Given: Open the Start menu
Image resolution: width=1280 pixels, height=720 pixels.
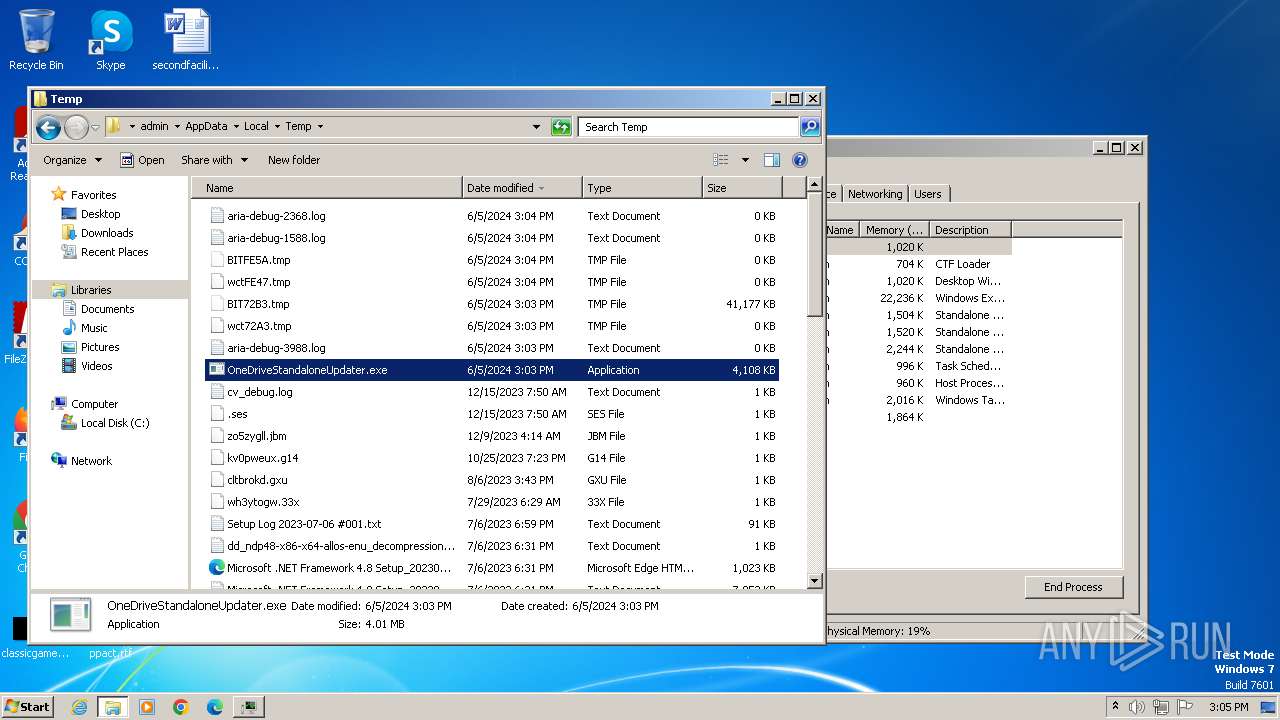Looking at the screenshot, I should click(x=28, y=706).
